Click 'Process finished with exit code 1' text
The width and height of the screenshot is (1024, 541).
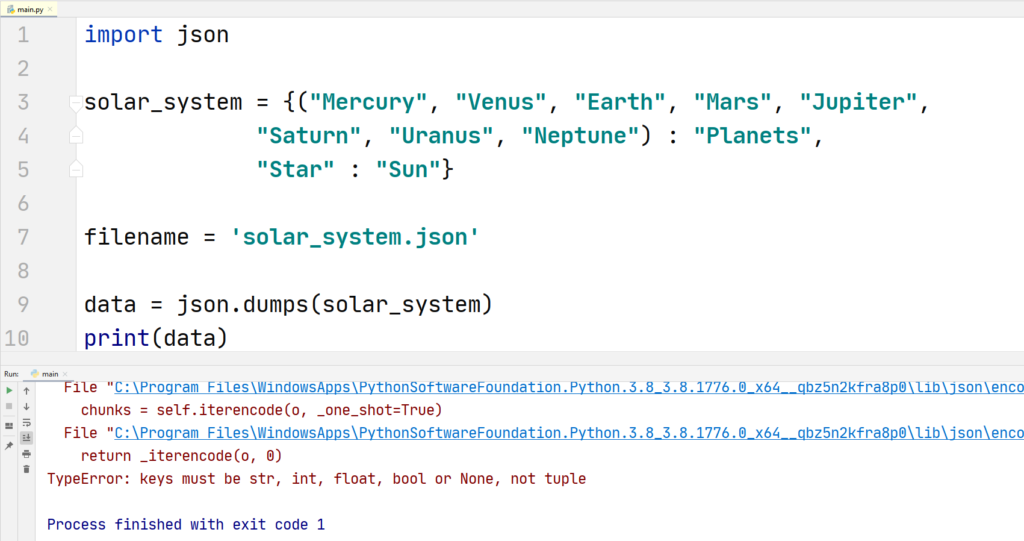click(185, 525)
